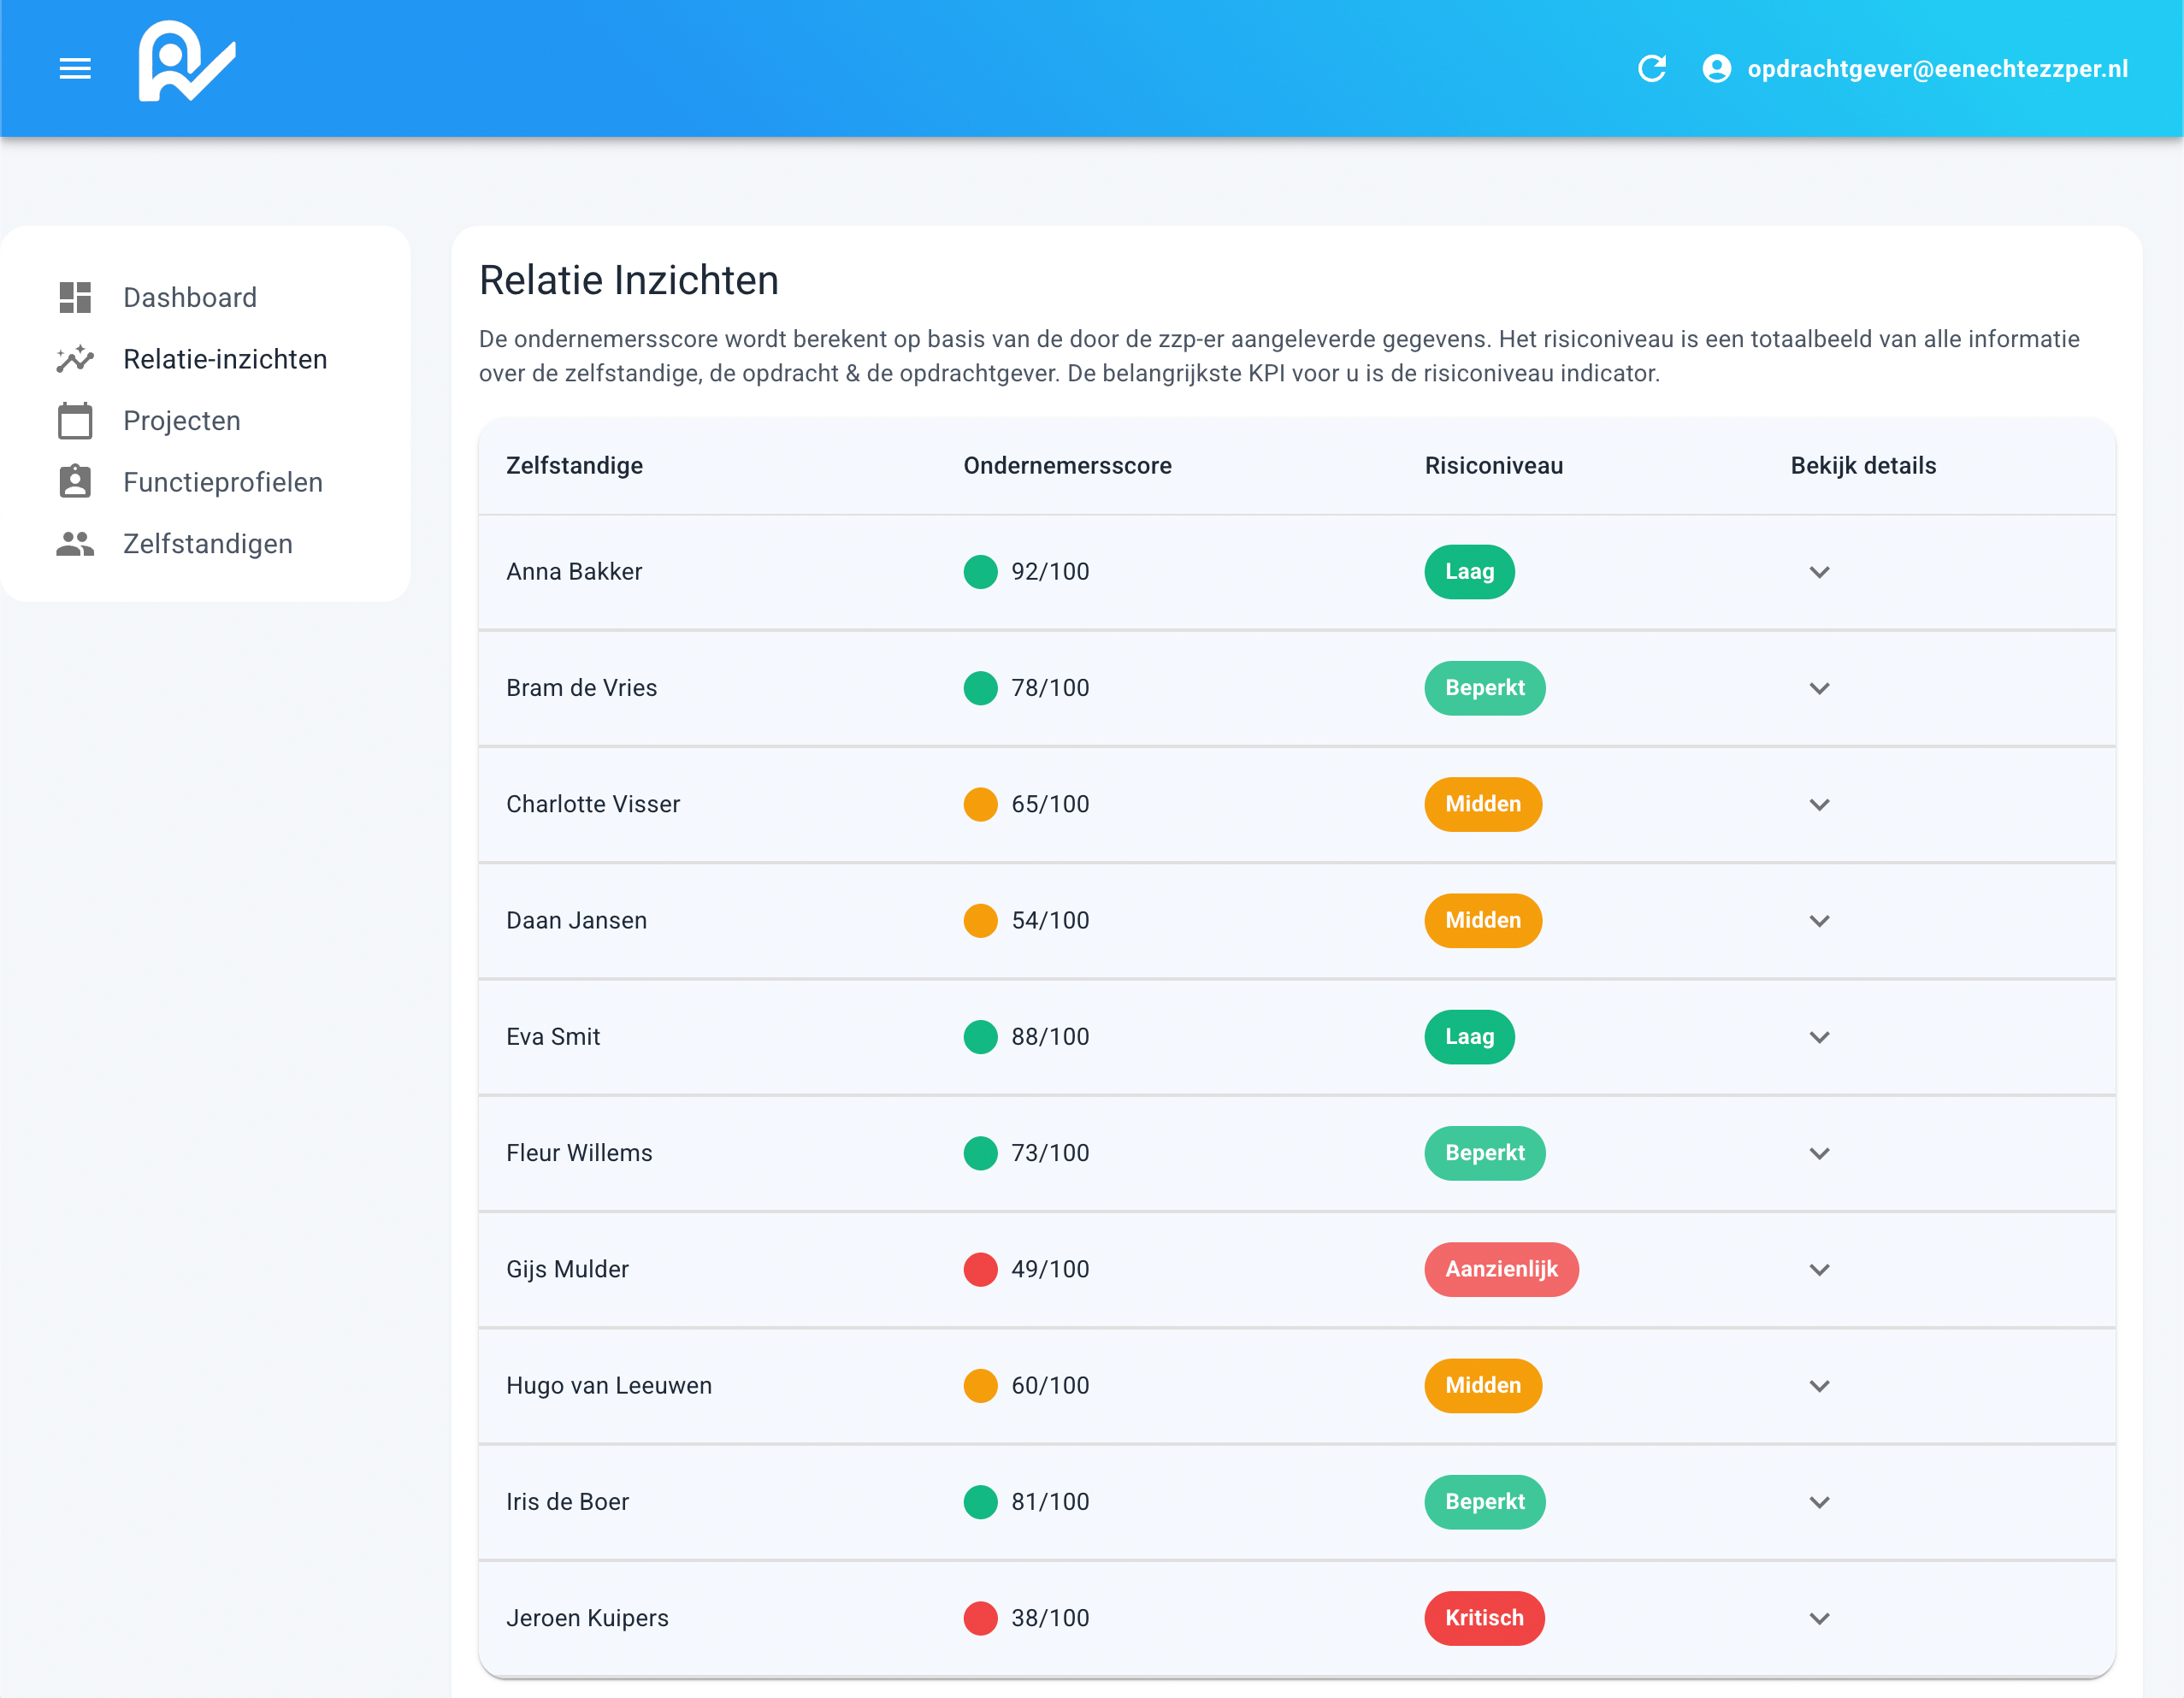Click Beperkt badge for Bram de Vries
Screen dimensions: 2184x1698
[x=1484, y=688]
